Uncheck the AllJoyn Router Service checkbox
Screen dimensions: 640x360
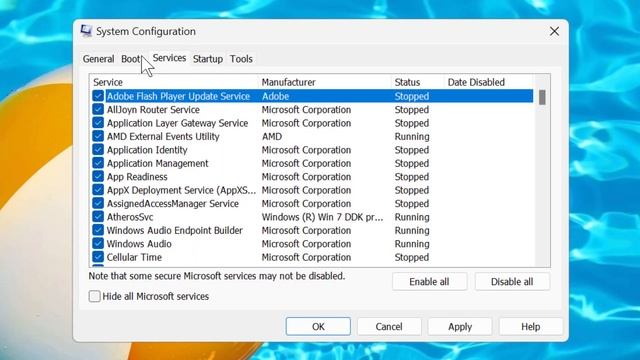(98, 109)
